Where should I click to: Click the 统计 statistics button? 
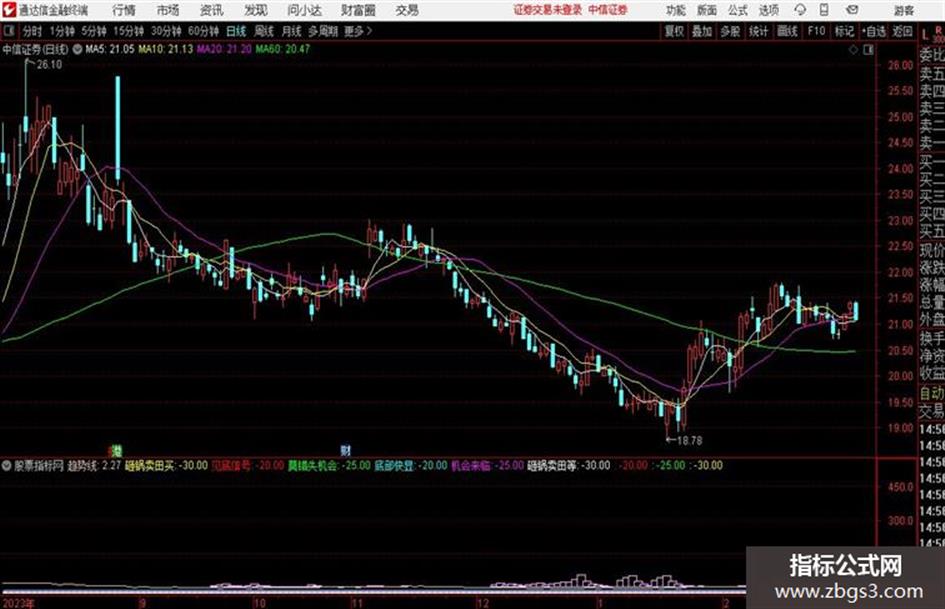(x=759, y=31)
